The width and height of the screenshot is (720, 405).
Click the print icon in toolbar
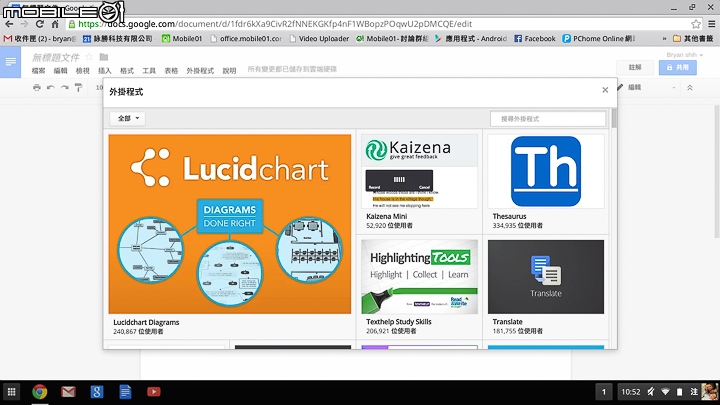[37, 87]
